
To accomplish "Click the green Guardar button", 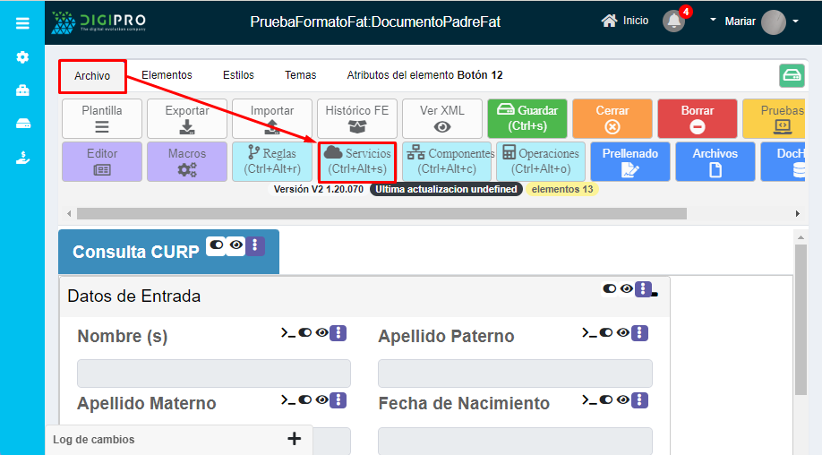I will click(x=527, y=119).
